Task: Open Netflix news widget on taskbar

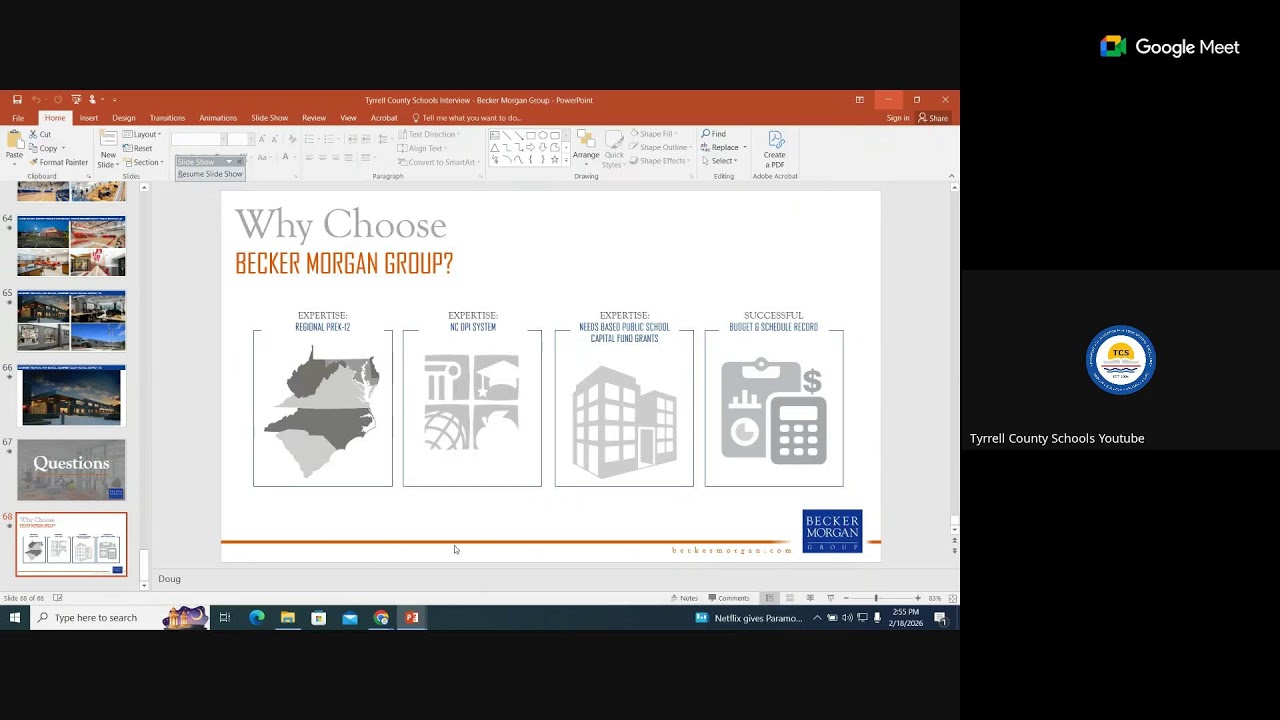Action: tap(749, 618)
